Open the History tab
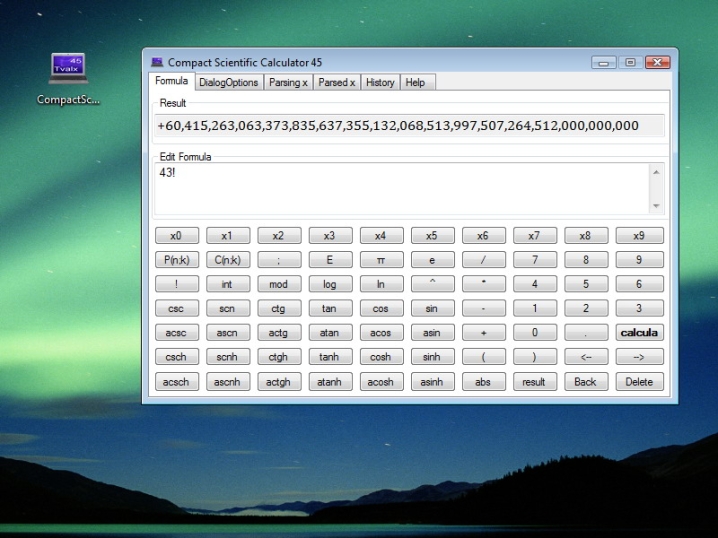Screen dimensions: 718x538 point(380,83)
